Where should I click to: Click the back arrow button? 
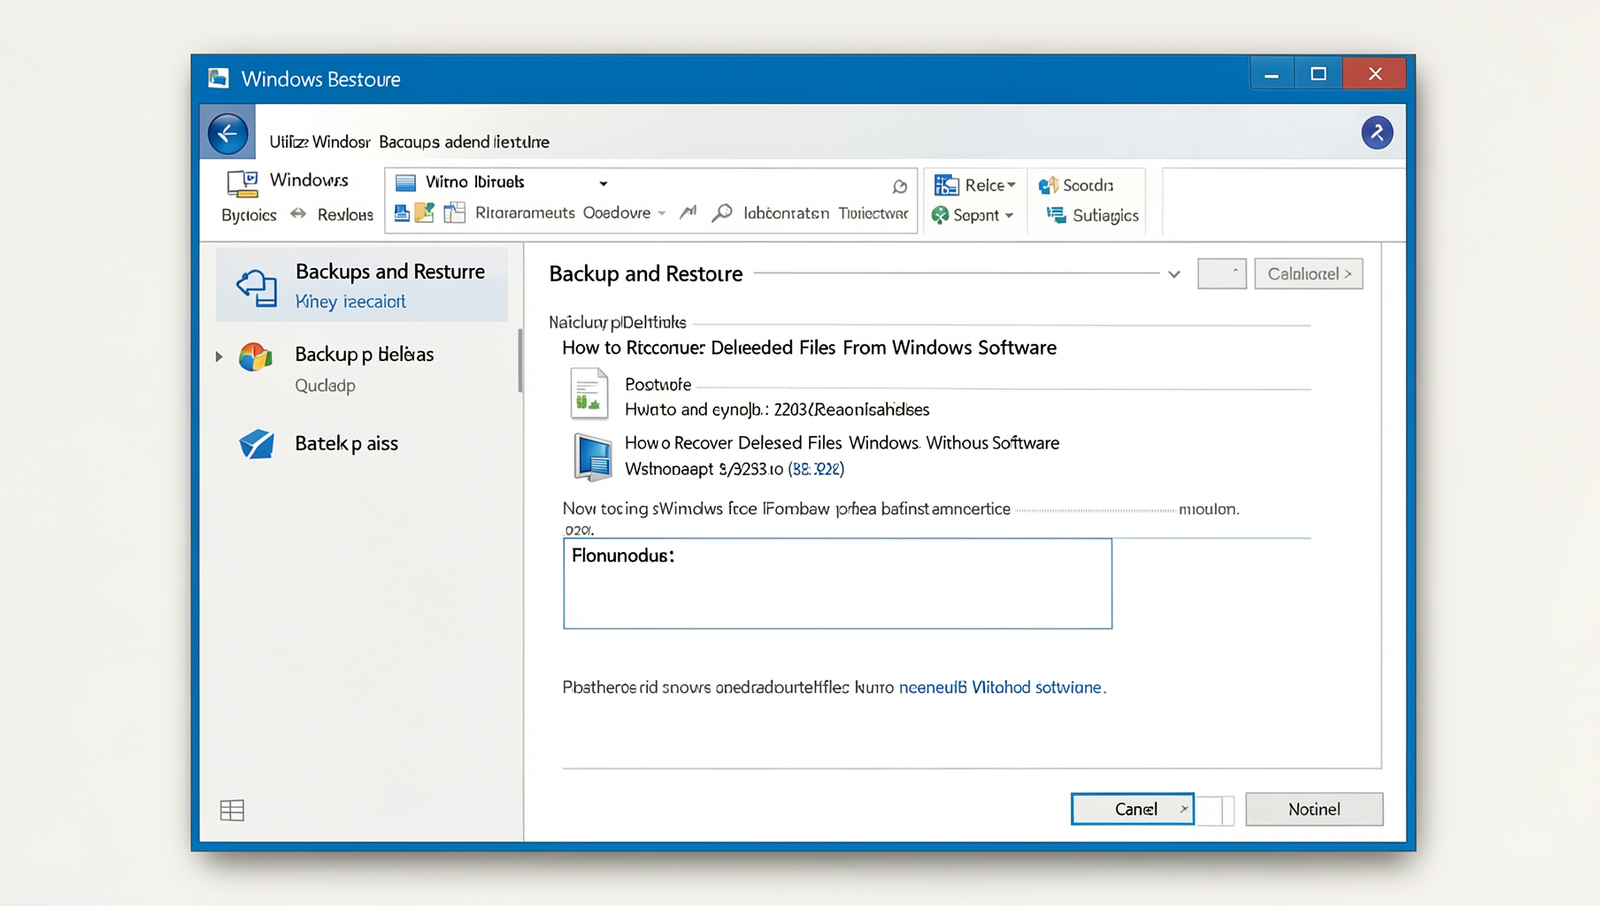tap(228, 133)
